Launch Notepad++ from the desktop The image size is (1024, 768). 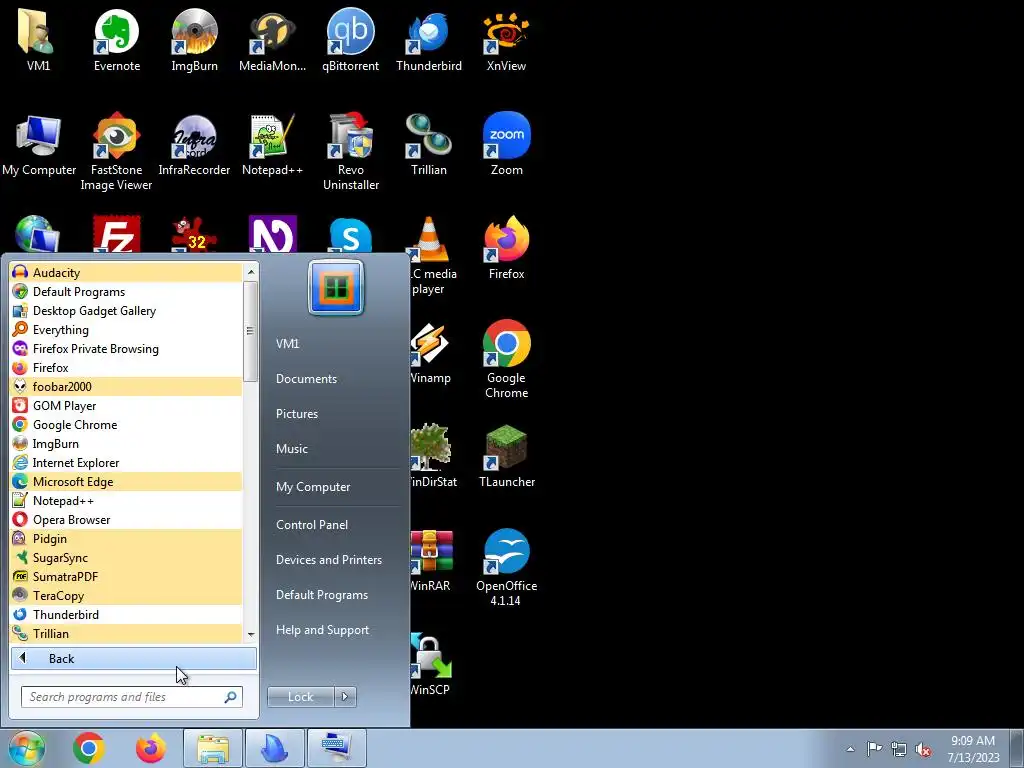pos(272,145)
